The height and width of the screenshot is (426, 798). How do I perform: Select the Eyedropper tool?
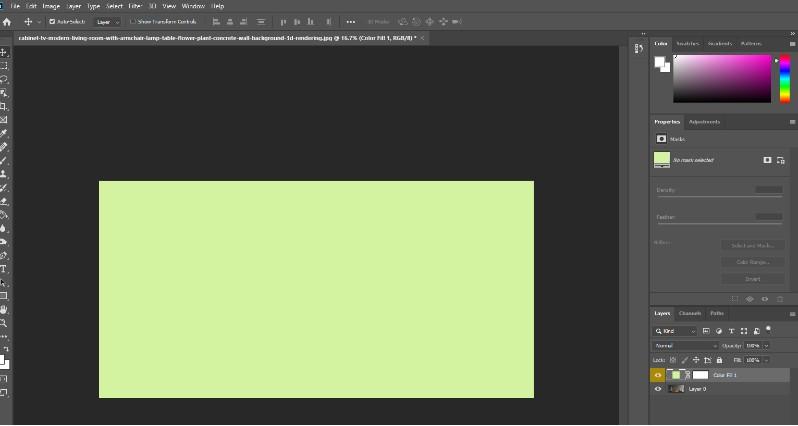pyautogui.click(x=4, y=133)
